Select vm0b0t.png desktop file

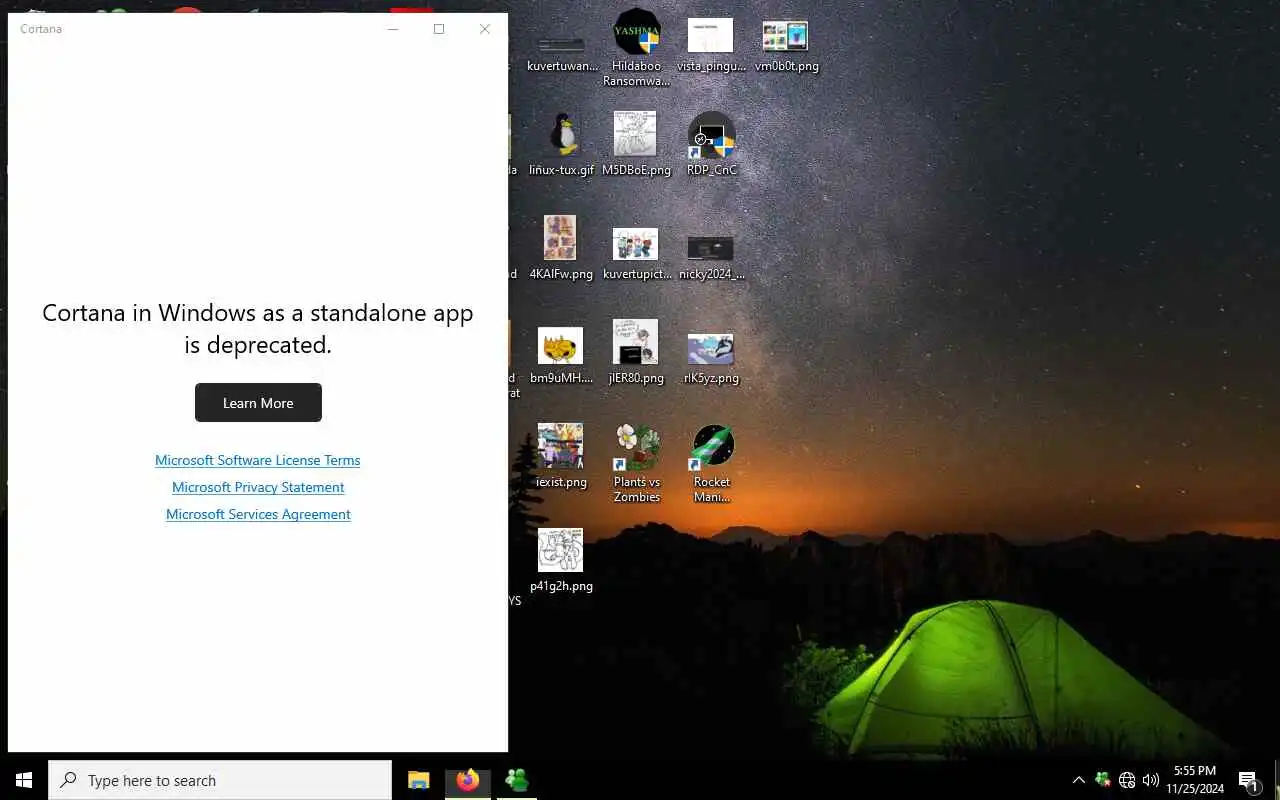pos(786,45)
